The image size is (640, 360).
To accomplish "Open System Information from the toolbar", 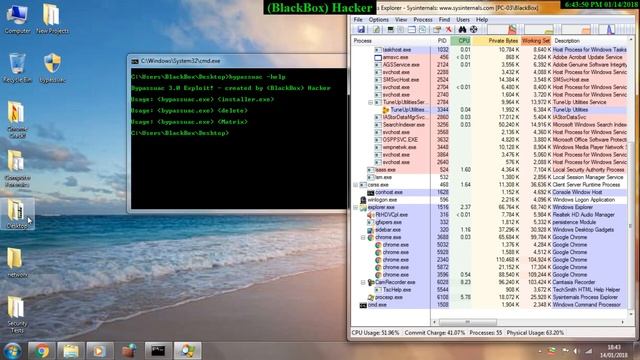I will [390, 29].
